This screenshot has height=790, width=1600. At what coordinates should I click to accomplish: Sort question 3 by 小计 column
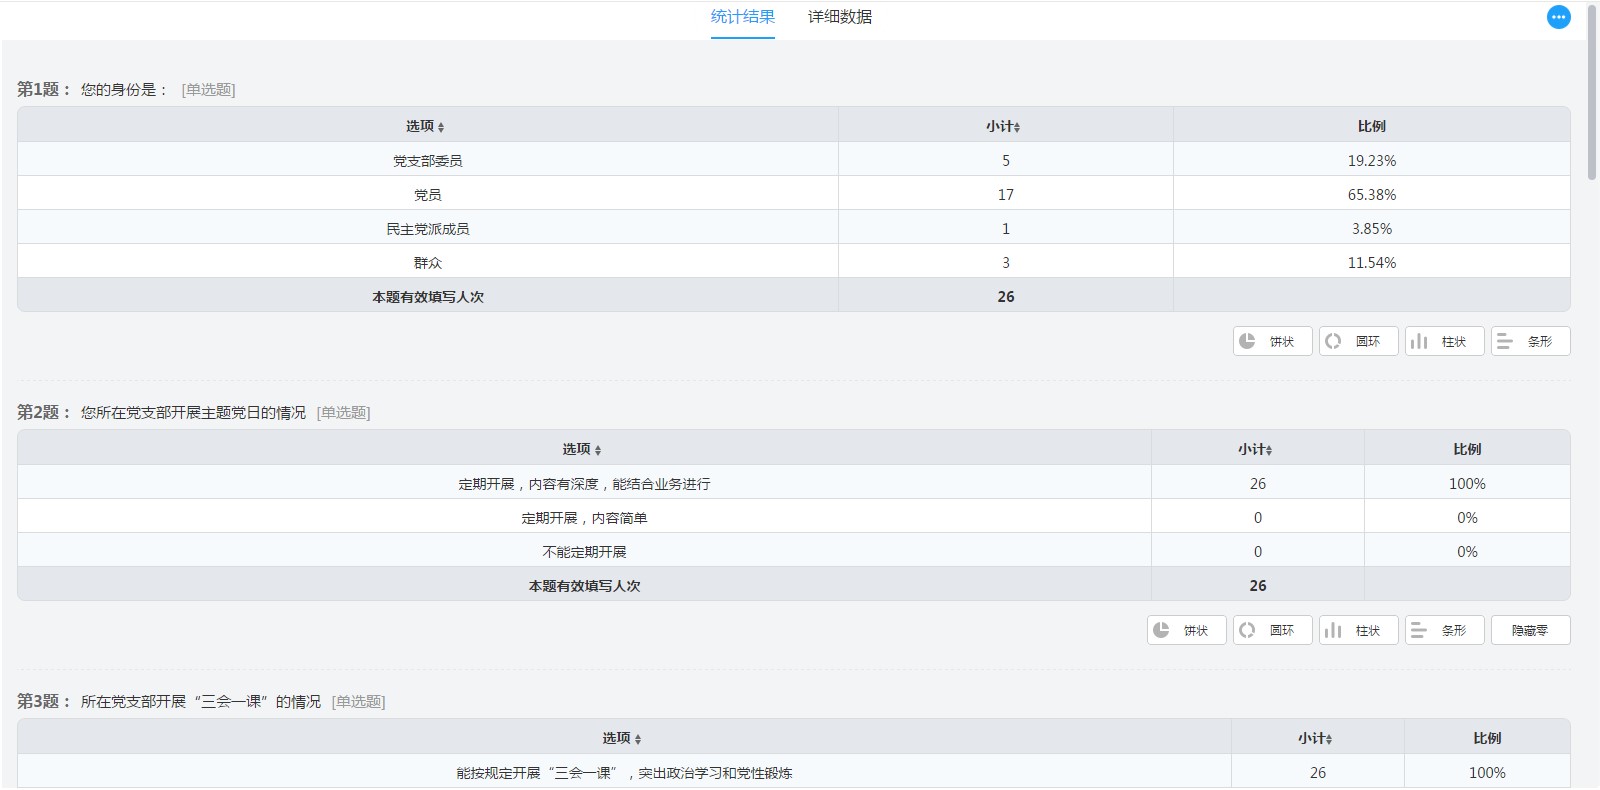1315,738
